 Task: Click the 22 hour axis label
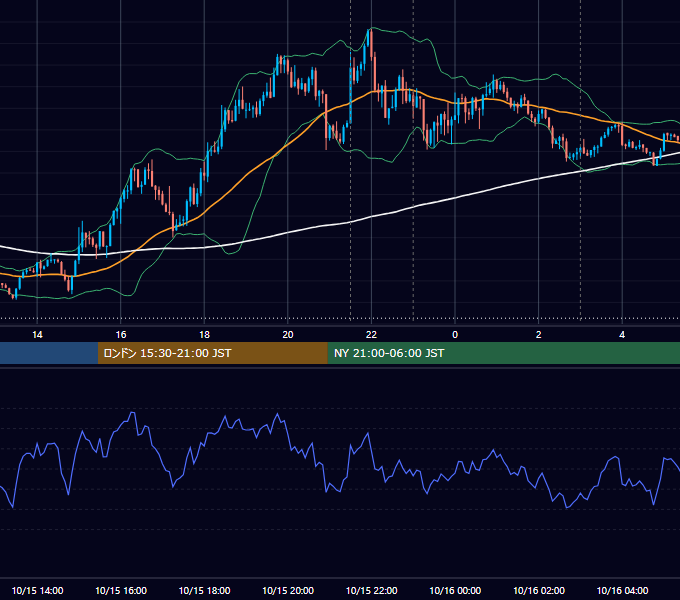371,335
